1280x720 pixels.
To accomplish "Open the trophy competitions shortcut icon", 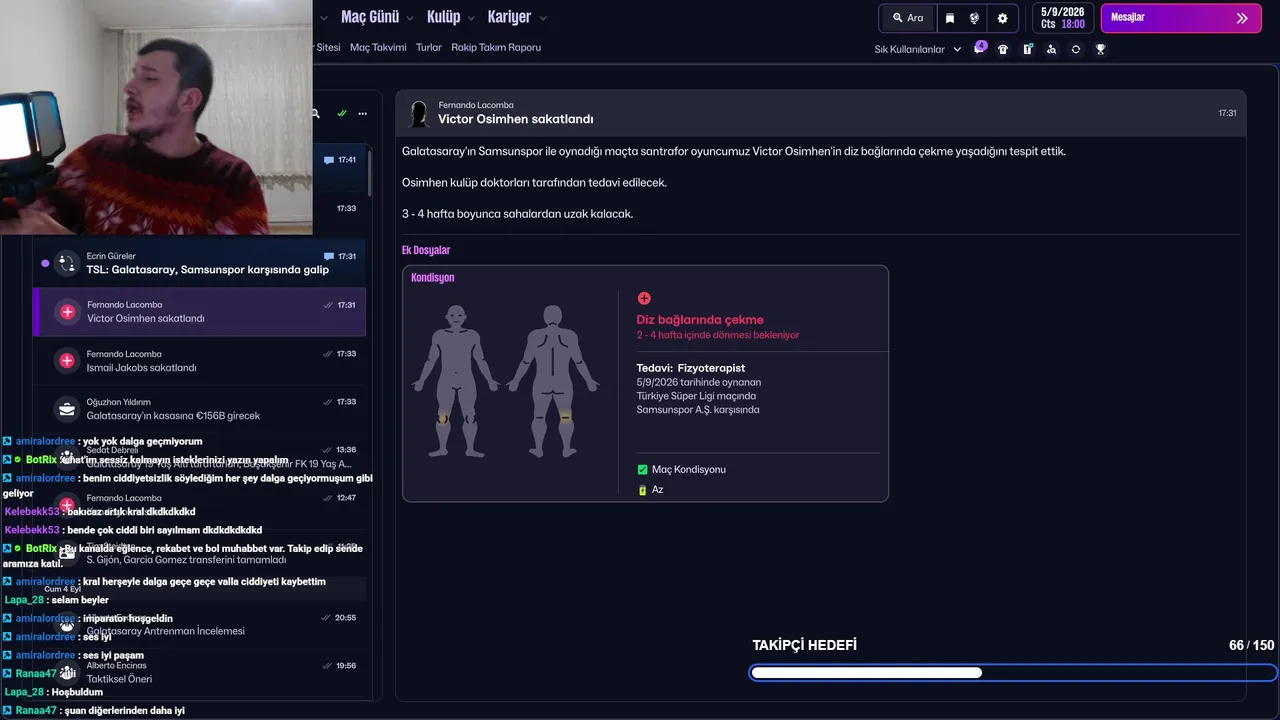I will (1100, 49).
